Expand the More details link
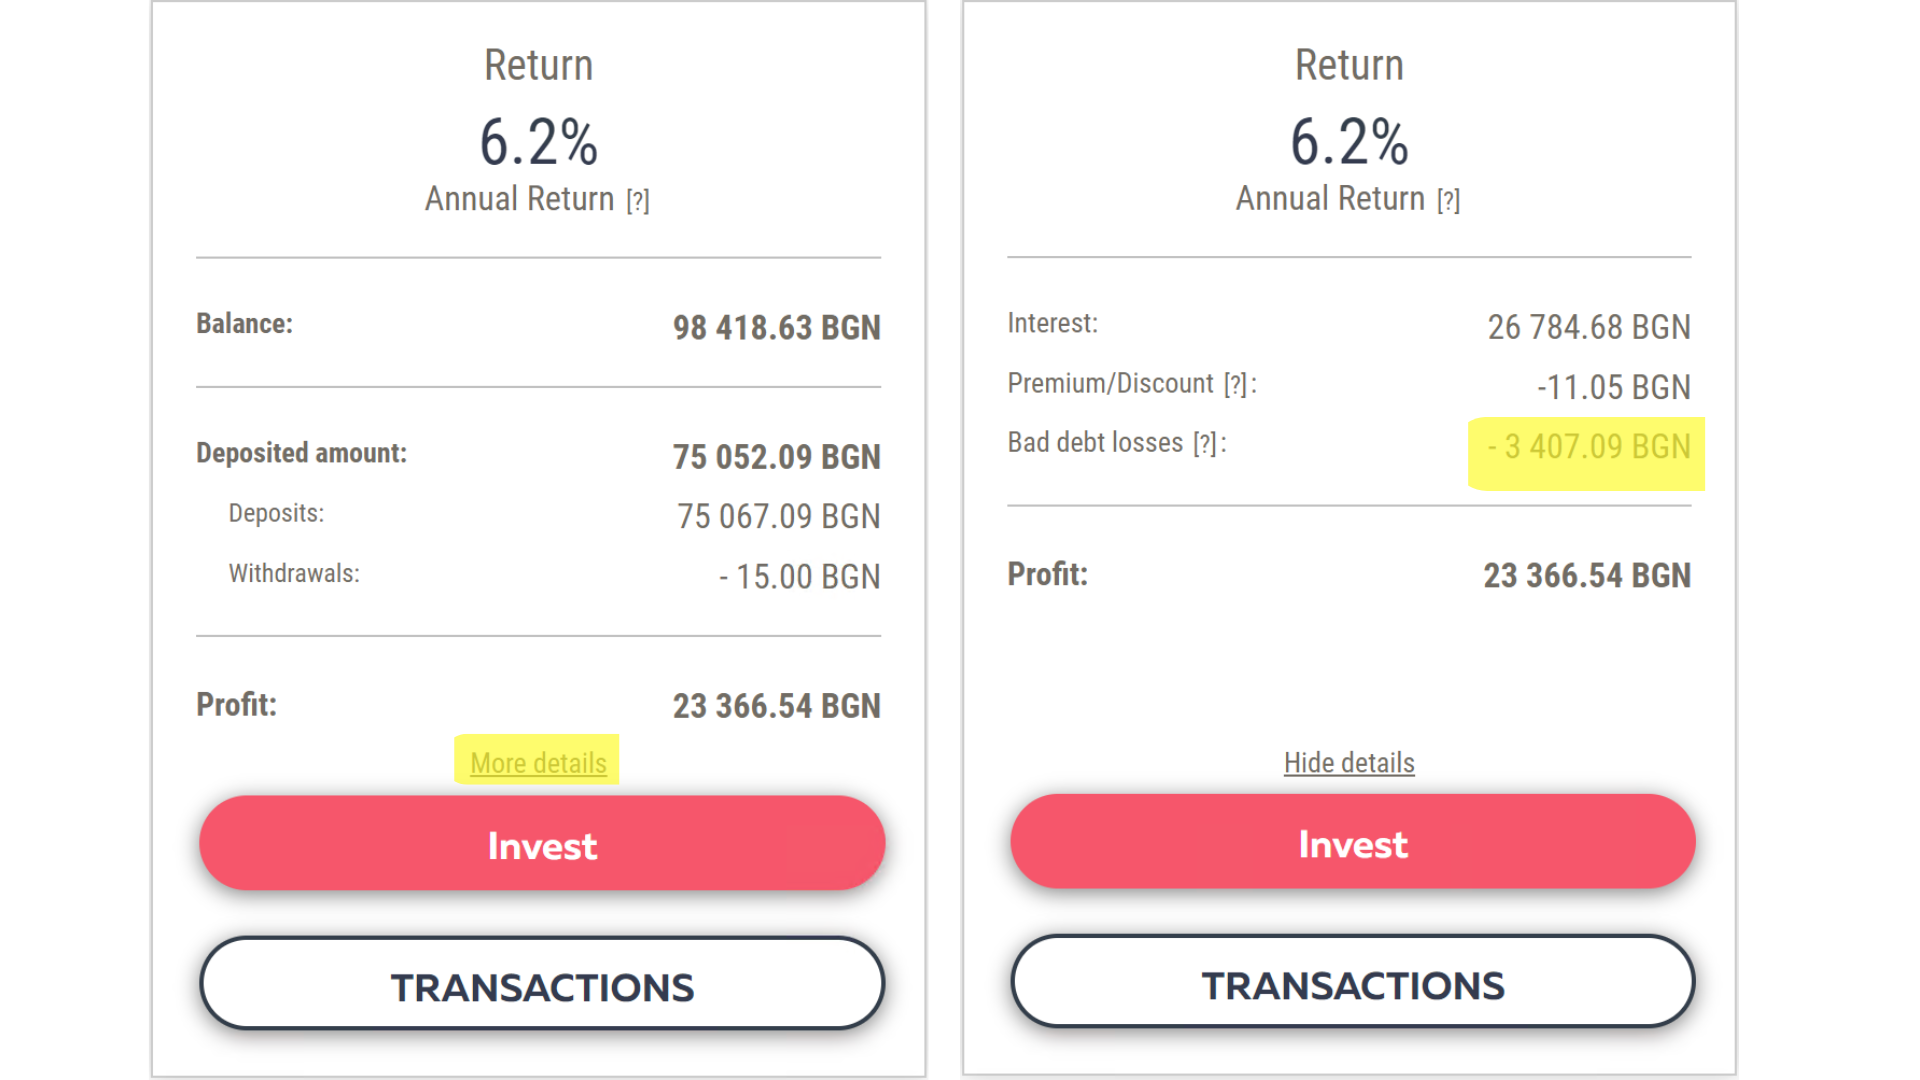 point(538,763)
